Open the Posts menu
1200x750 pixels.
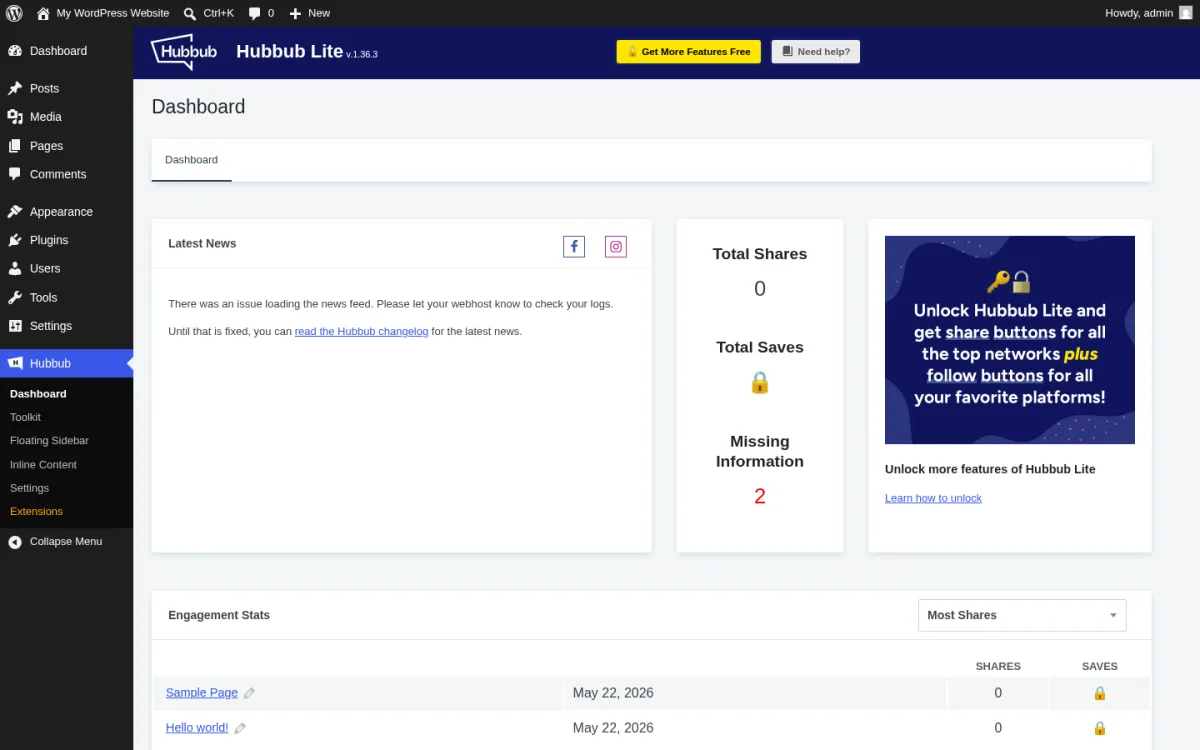point(66,88)
